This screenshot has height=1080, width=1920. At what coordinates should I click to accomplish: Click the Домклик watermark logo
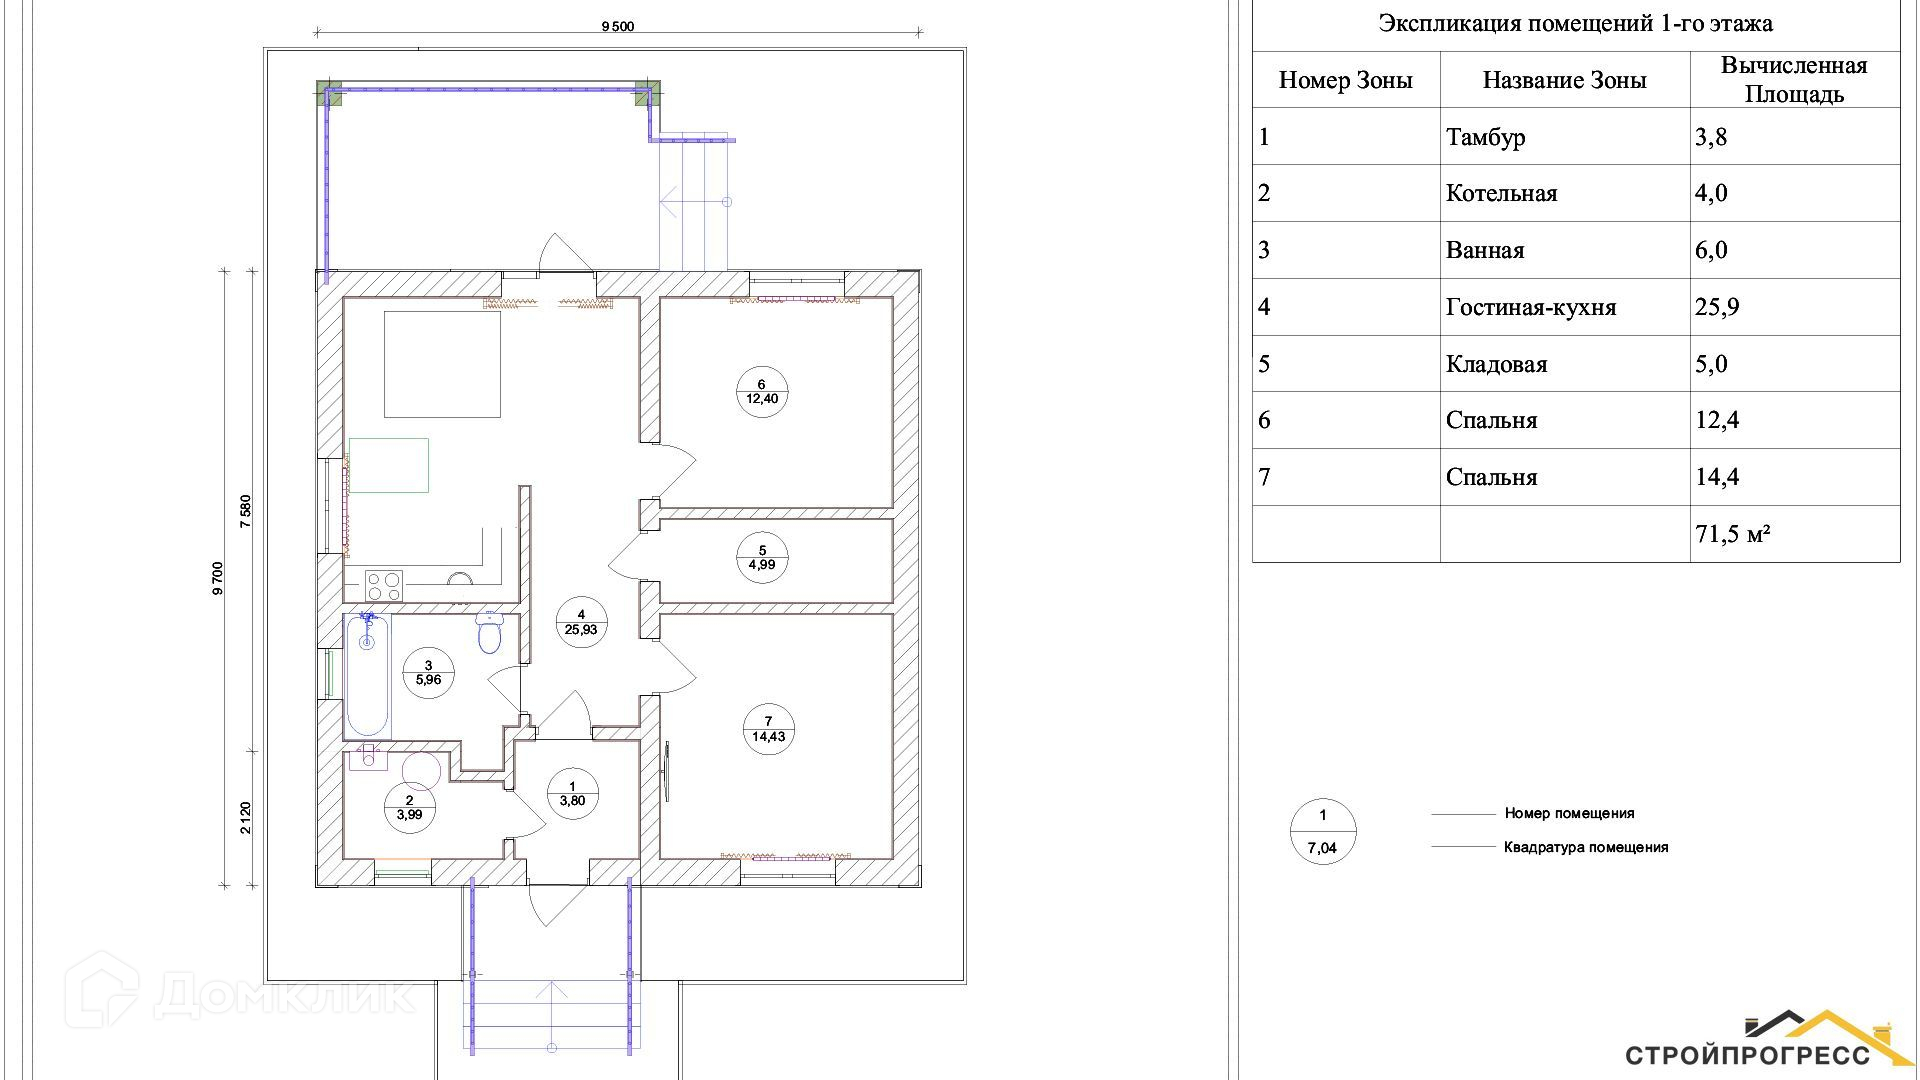(x=240, y=992)
